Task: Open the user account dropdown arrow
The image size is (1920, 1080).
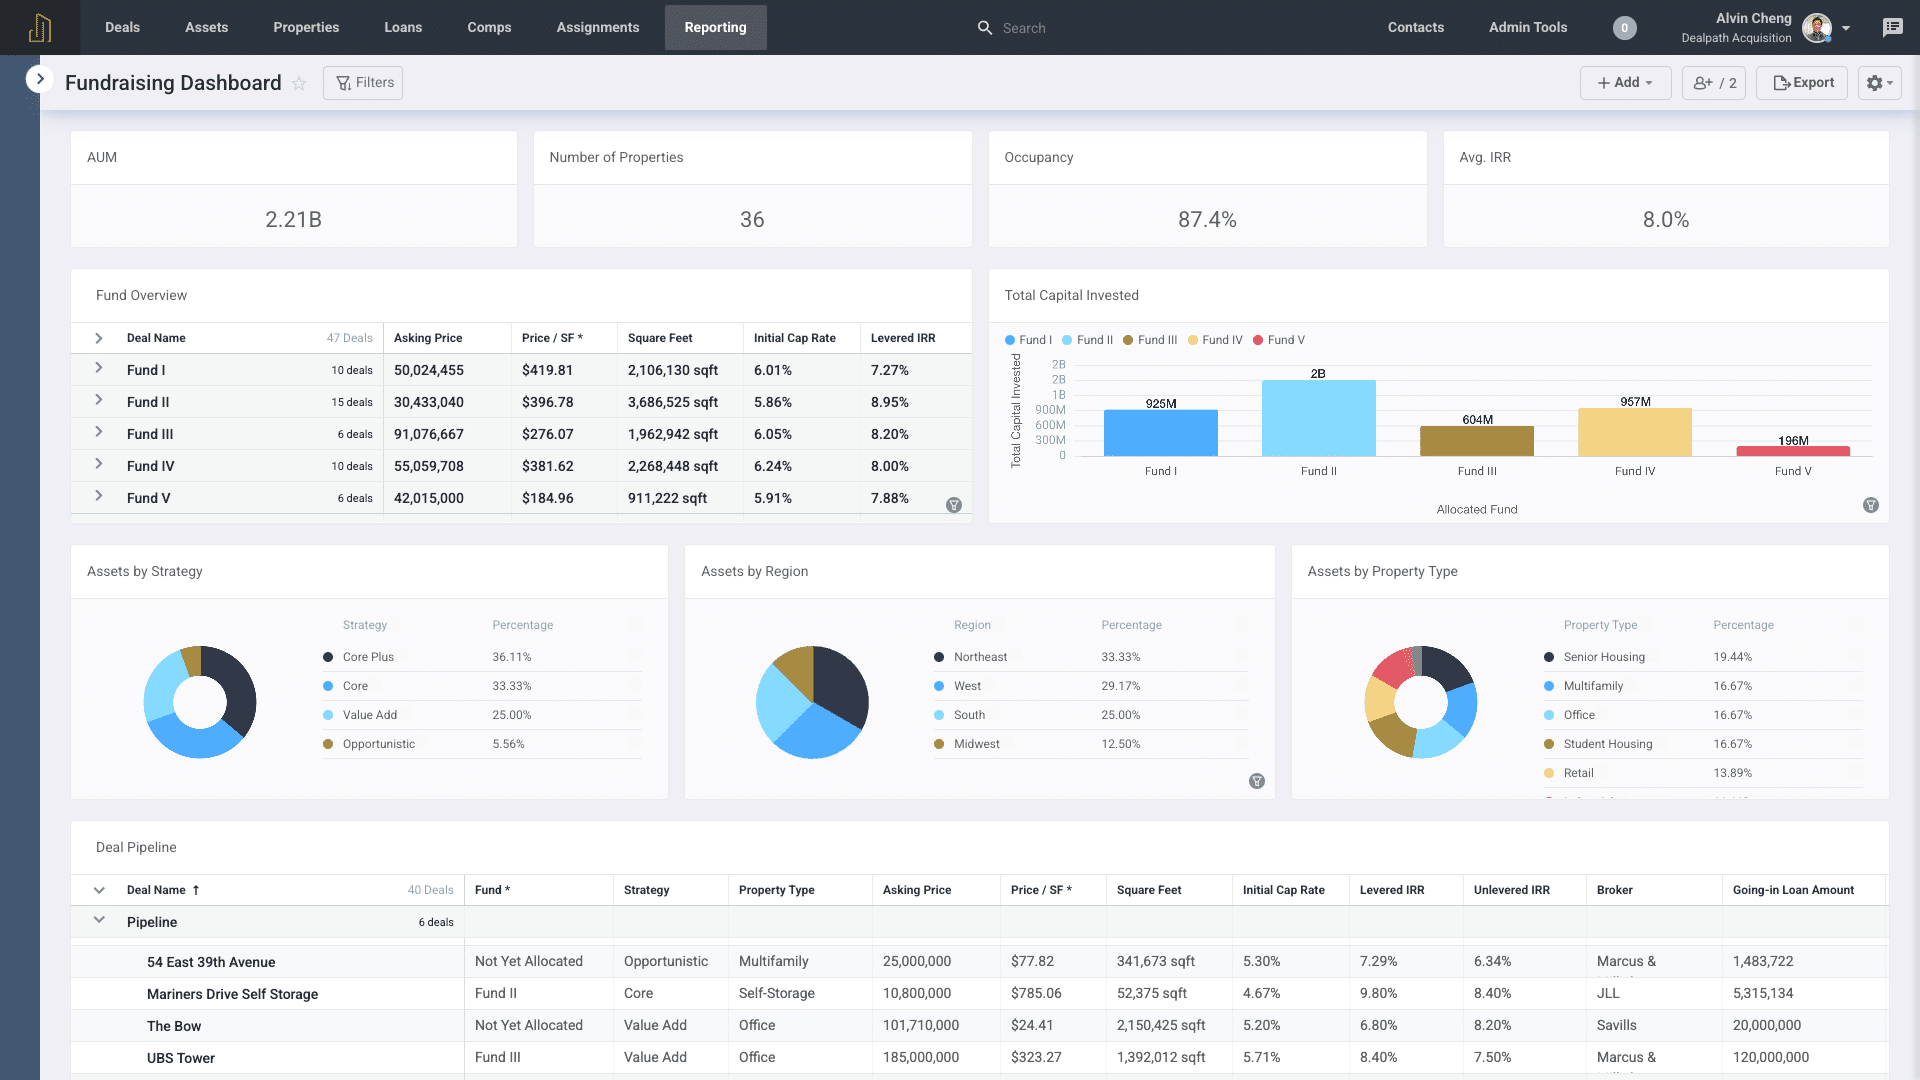Action: point(1846,28)
